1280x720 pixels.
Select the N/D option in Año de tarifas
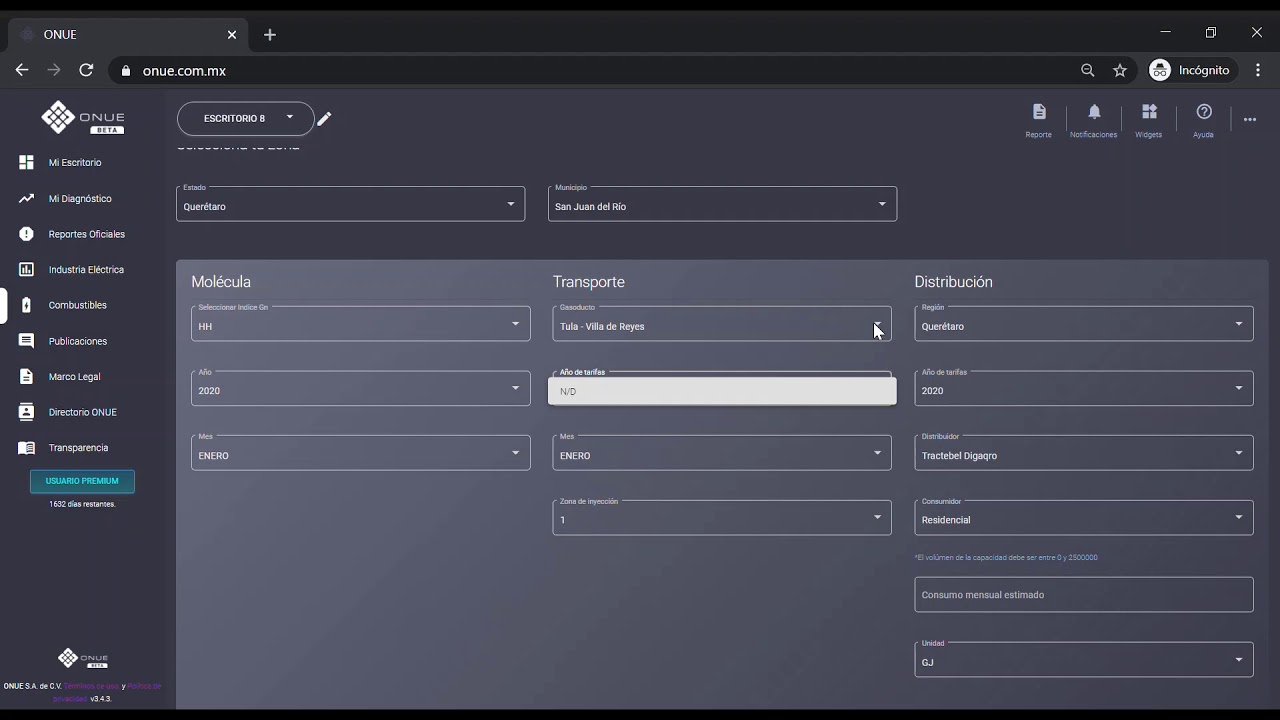(722, 391)
